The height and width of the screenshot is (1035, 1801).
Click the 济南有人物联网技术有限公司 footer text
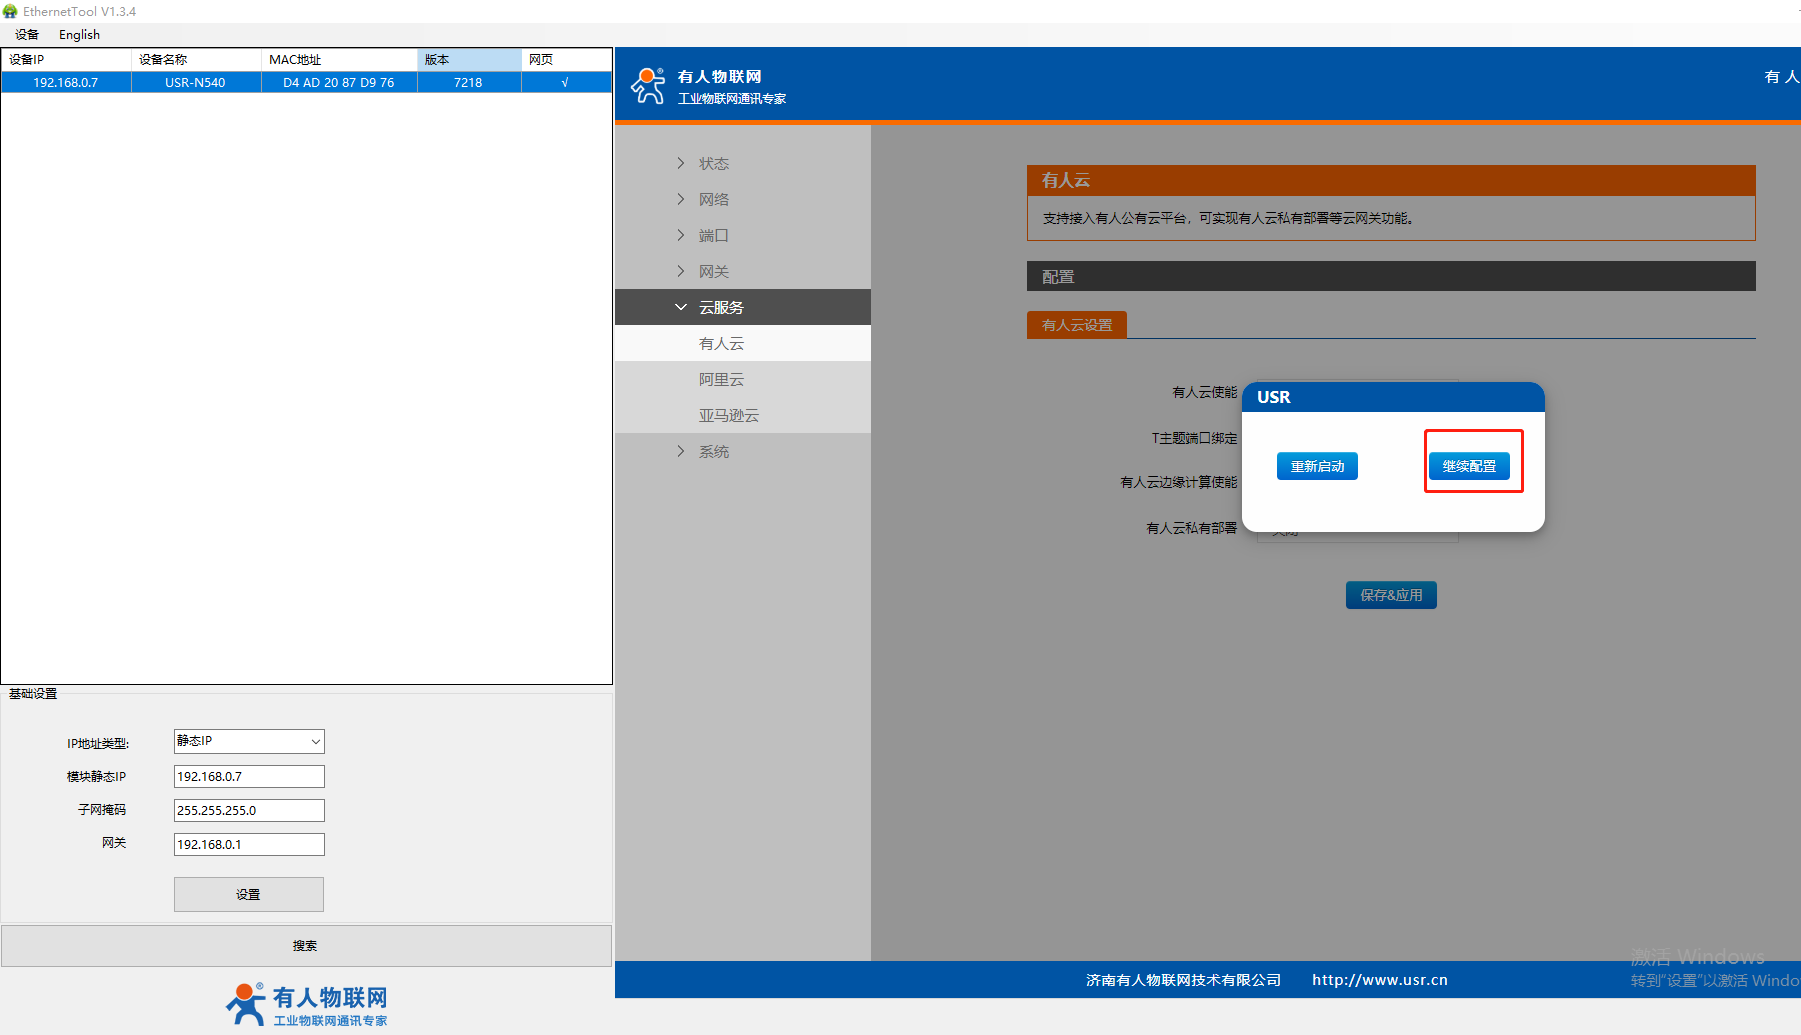[1183, 980]
